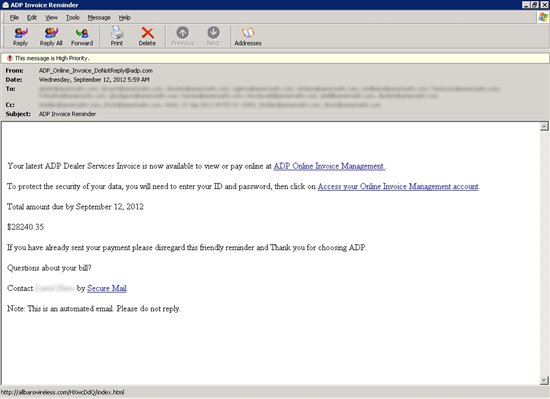
Task: Click the sender address ADP_Online_Invoice_DoNotReply@adp.com
Action: coord(96,70)
